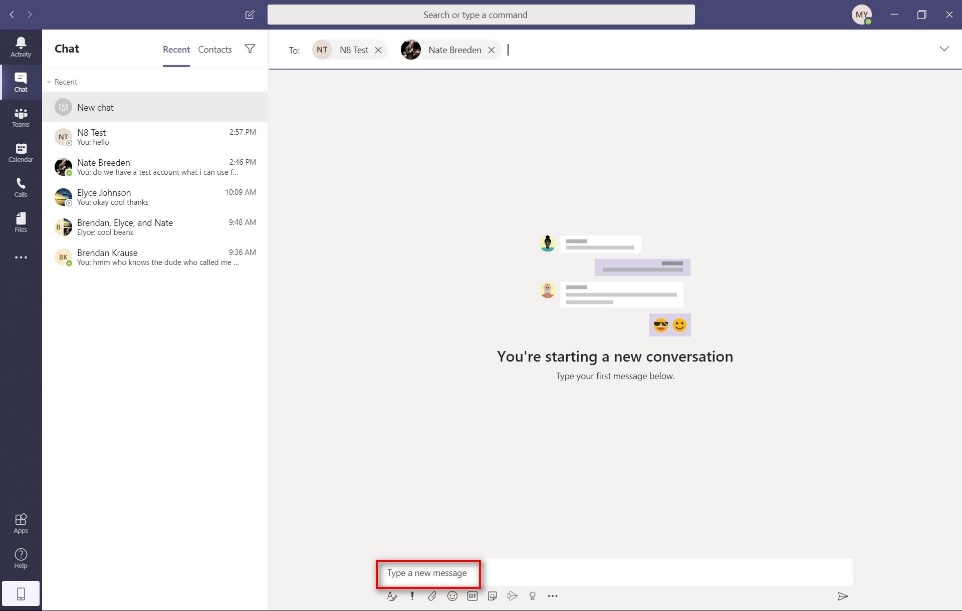Click Brendan Krause's BK avatar
Viewport: 962px width, 611px height.
tap(63, 257)
